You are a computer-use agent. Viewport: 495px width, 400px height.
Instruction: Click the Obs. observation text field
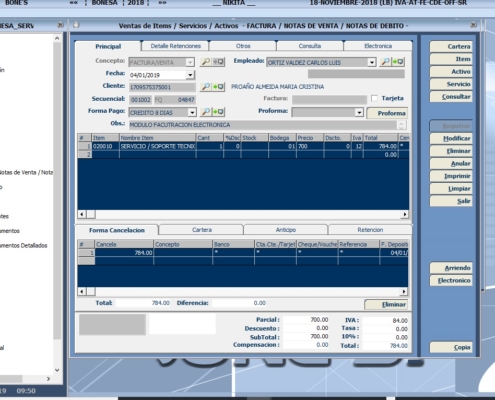263,125
